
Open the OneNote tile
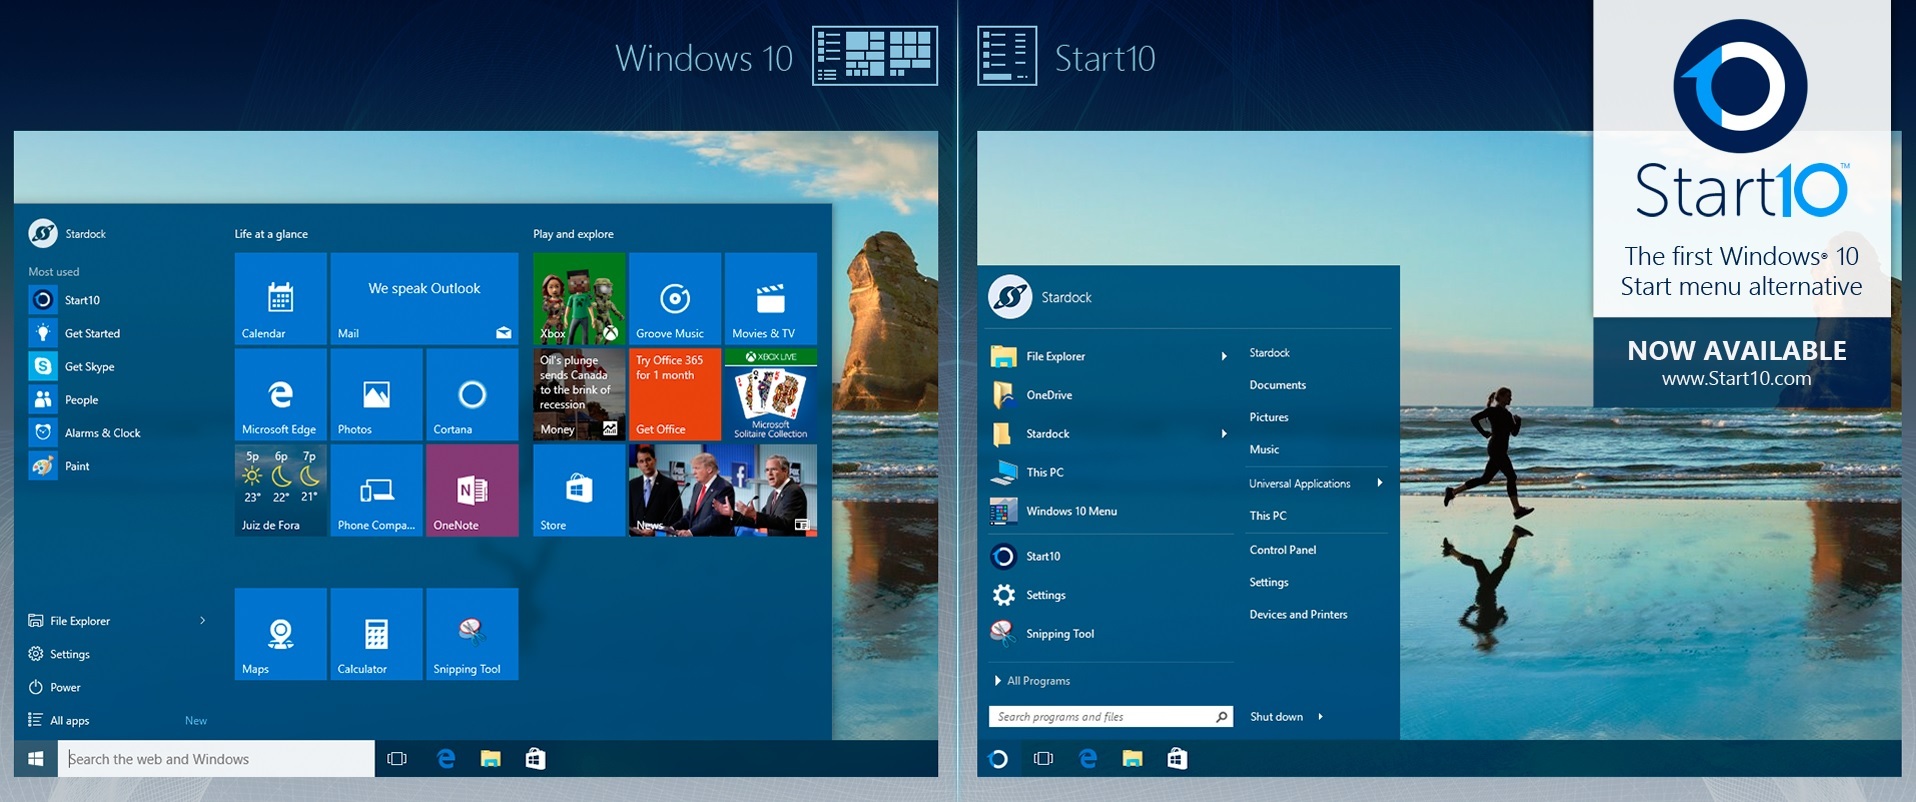(x=472, y=490)
